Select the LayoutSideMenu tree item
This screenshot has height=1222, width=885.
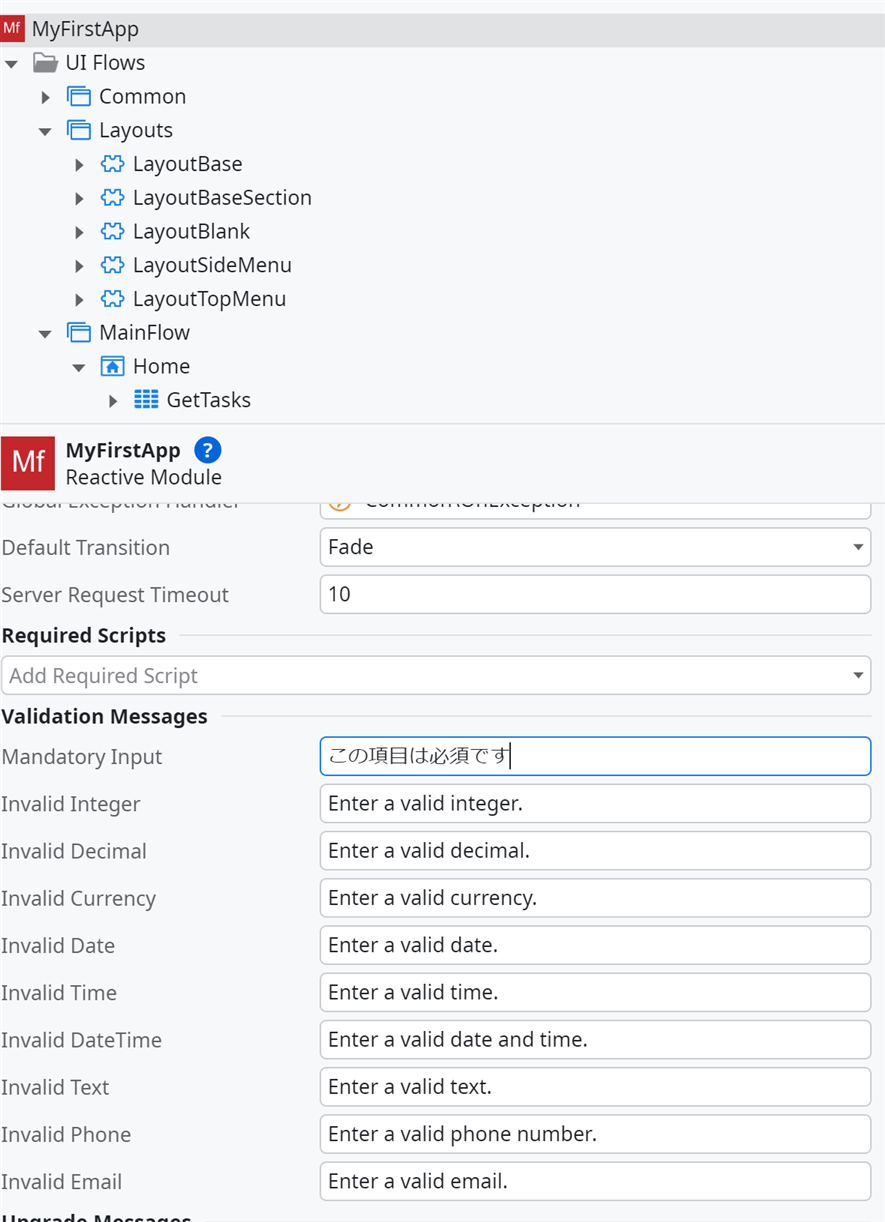coord(212,265)
